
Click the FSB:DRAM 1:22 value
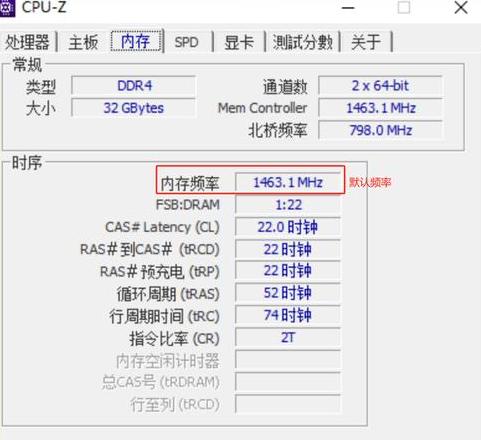(288, 205)
